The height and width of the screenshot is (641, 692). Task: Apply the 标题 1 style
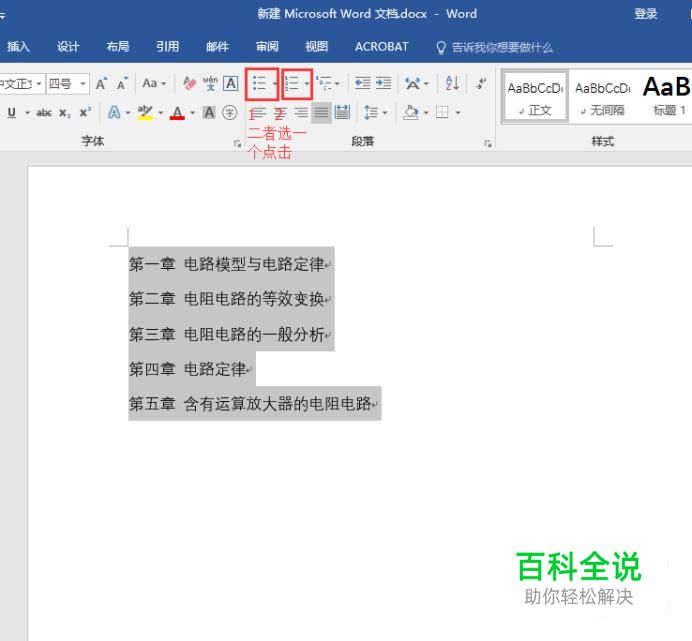[667, 97]
